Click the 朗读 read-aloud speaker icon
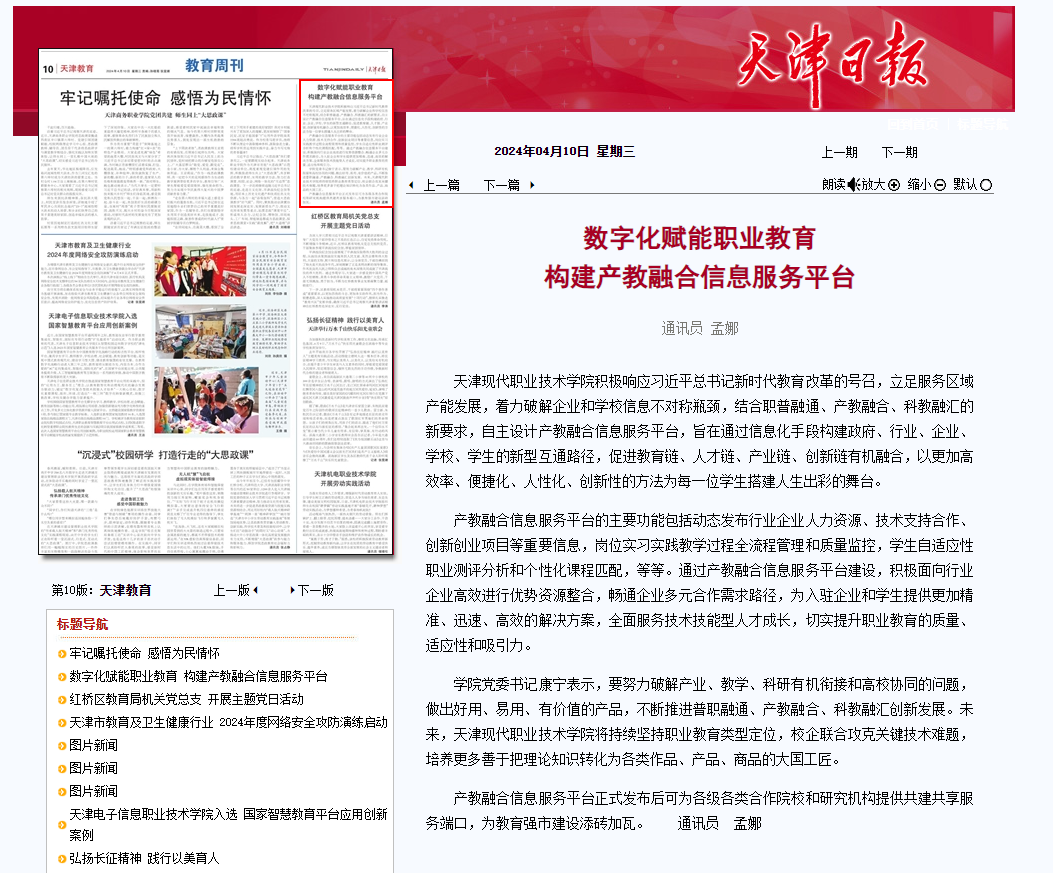 (853, 184)
